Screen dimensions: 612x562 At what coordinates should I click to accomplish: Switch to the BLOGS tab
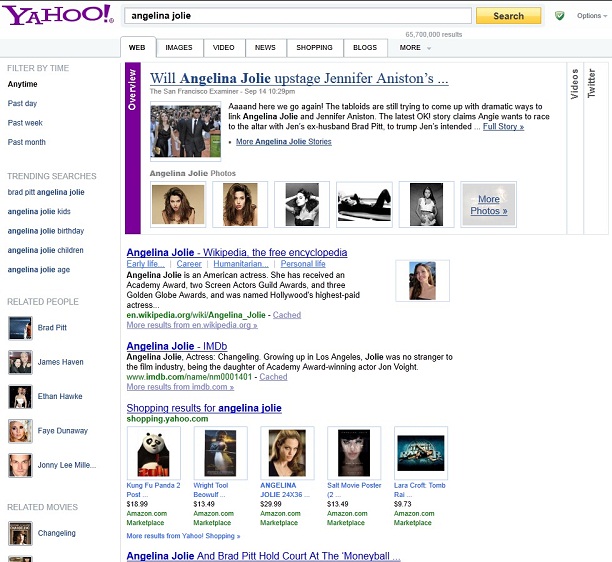tap(365, 48)
